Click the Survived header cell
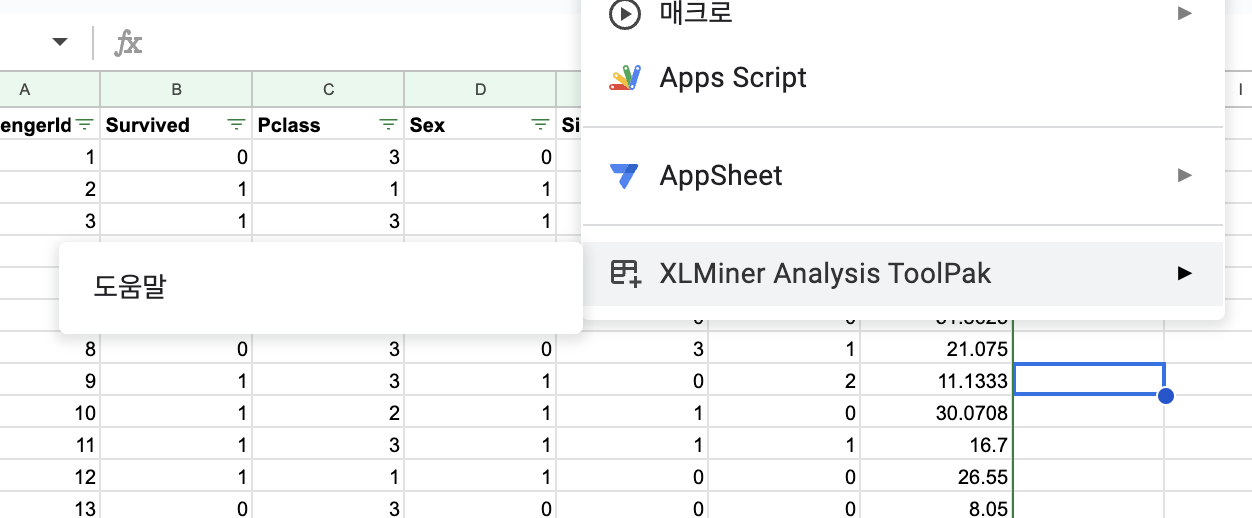This screenshot has width=1252, height=518. click(176, 125)
